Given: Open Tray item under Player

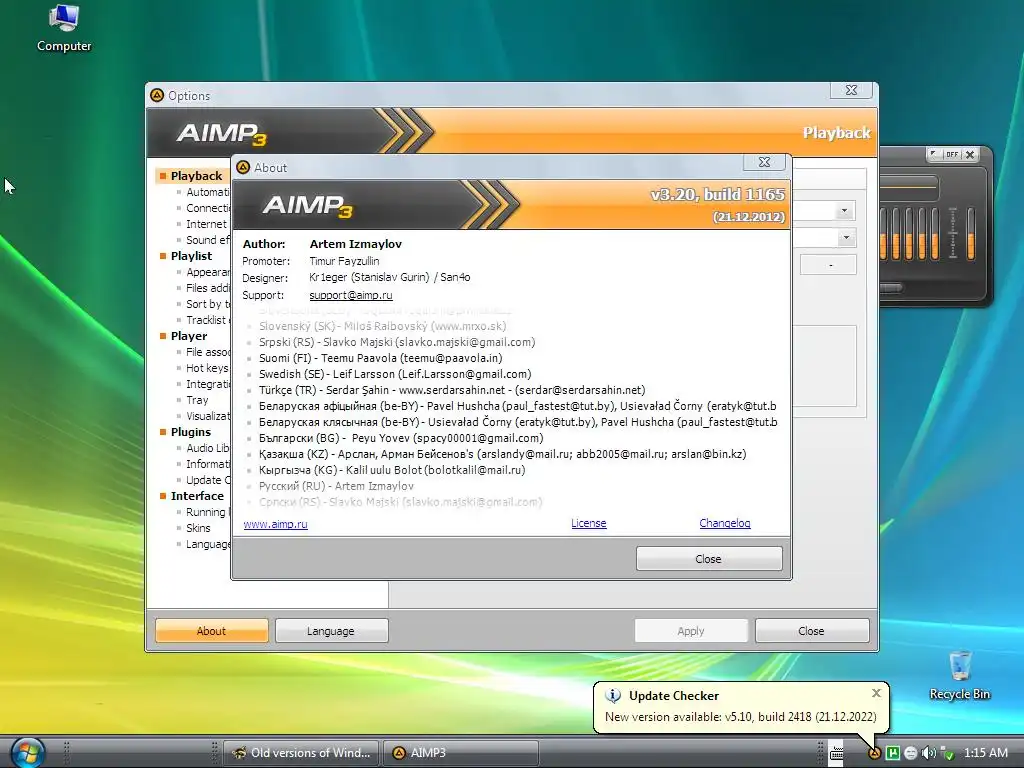Looking at the screenshot, I should pos(197,400).
